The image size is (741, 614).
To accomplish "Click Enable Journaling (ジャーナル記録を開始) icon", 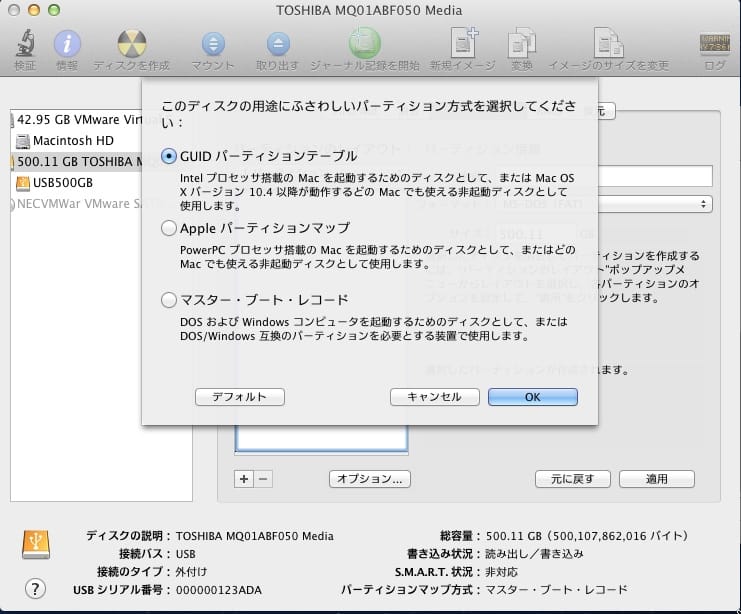I will click(364, 43).
